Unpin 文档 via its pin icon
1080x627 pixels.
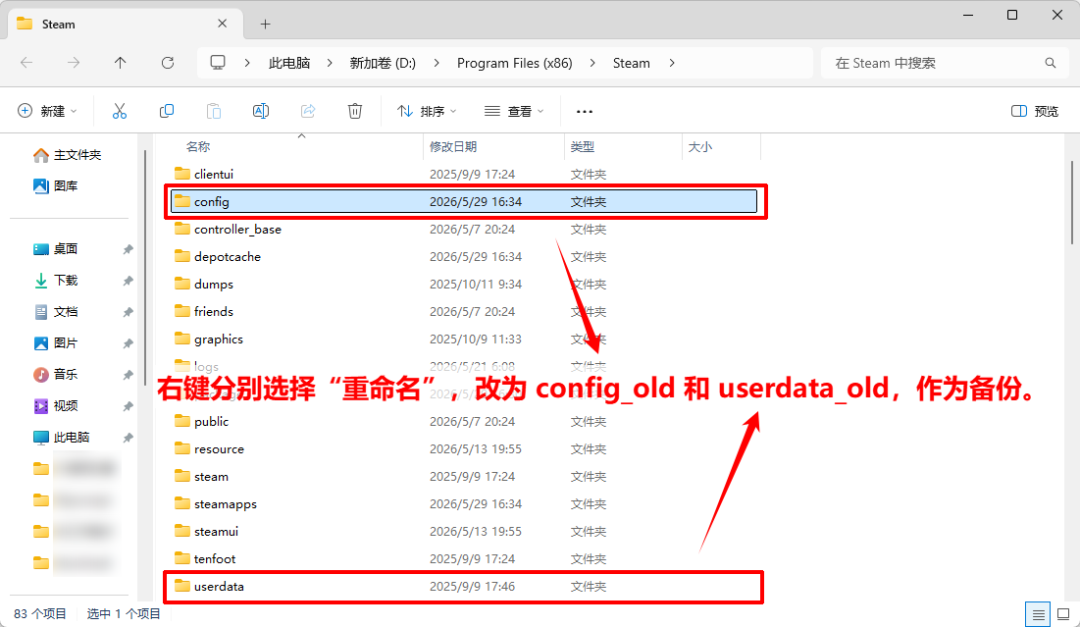coord(128,312)
